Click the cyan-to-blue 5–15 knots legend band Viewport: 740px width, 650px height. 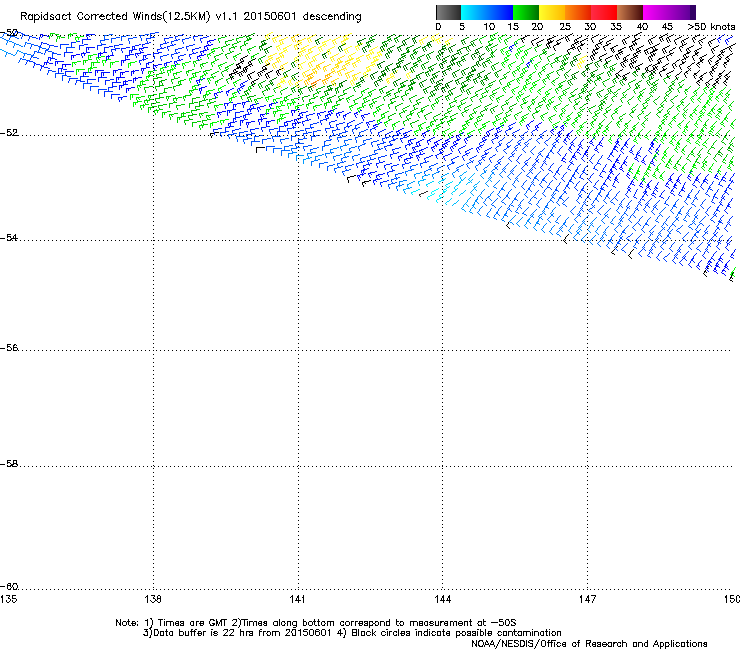487,12
